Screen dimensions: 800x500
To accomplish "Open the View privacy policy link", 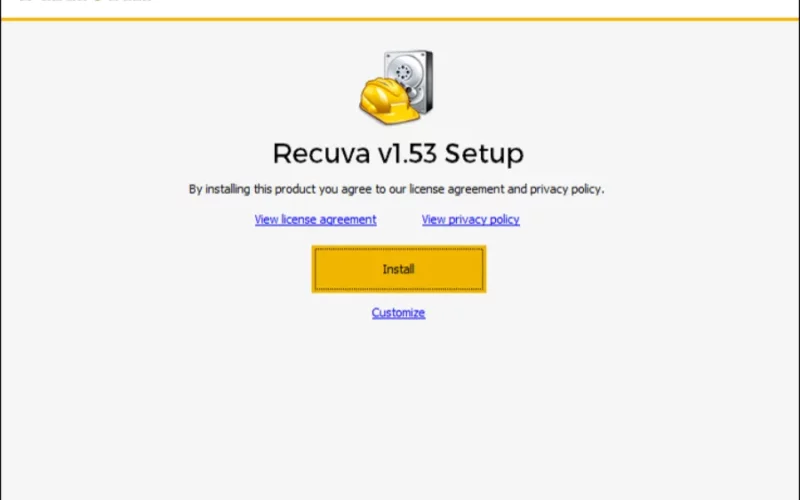I will (x=470, y=219).
